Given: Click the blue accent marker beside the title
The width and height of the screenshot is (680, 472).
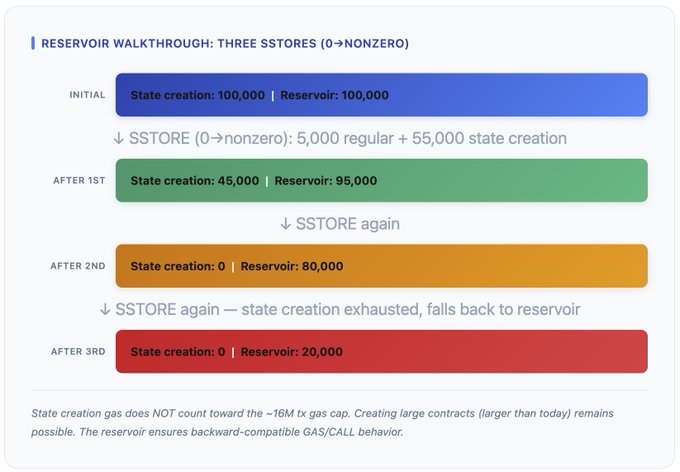Looking at the screenshot, I should tap(33, 43).
